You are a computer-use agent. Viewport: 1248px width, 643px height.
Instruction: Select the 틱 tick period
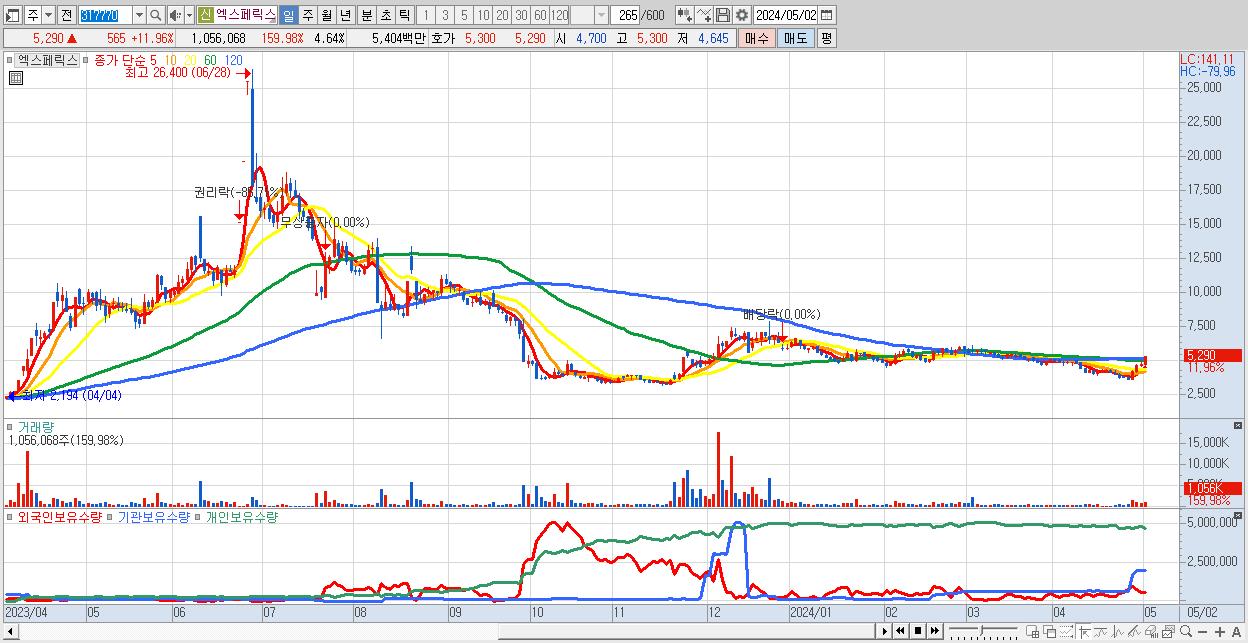click(404, 15)
